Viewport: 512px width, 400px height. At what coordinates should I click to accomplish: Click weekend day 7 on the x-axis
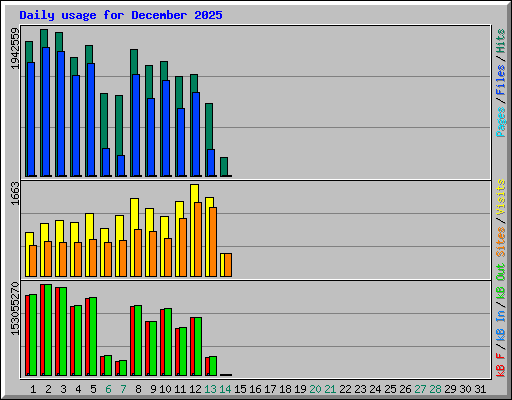pos(123,389)
